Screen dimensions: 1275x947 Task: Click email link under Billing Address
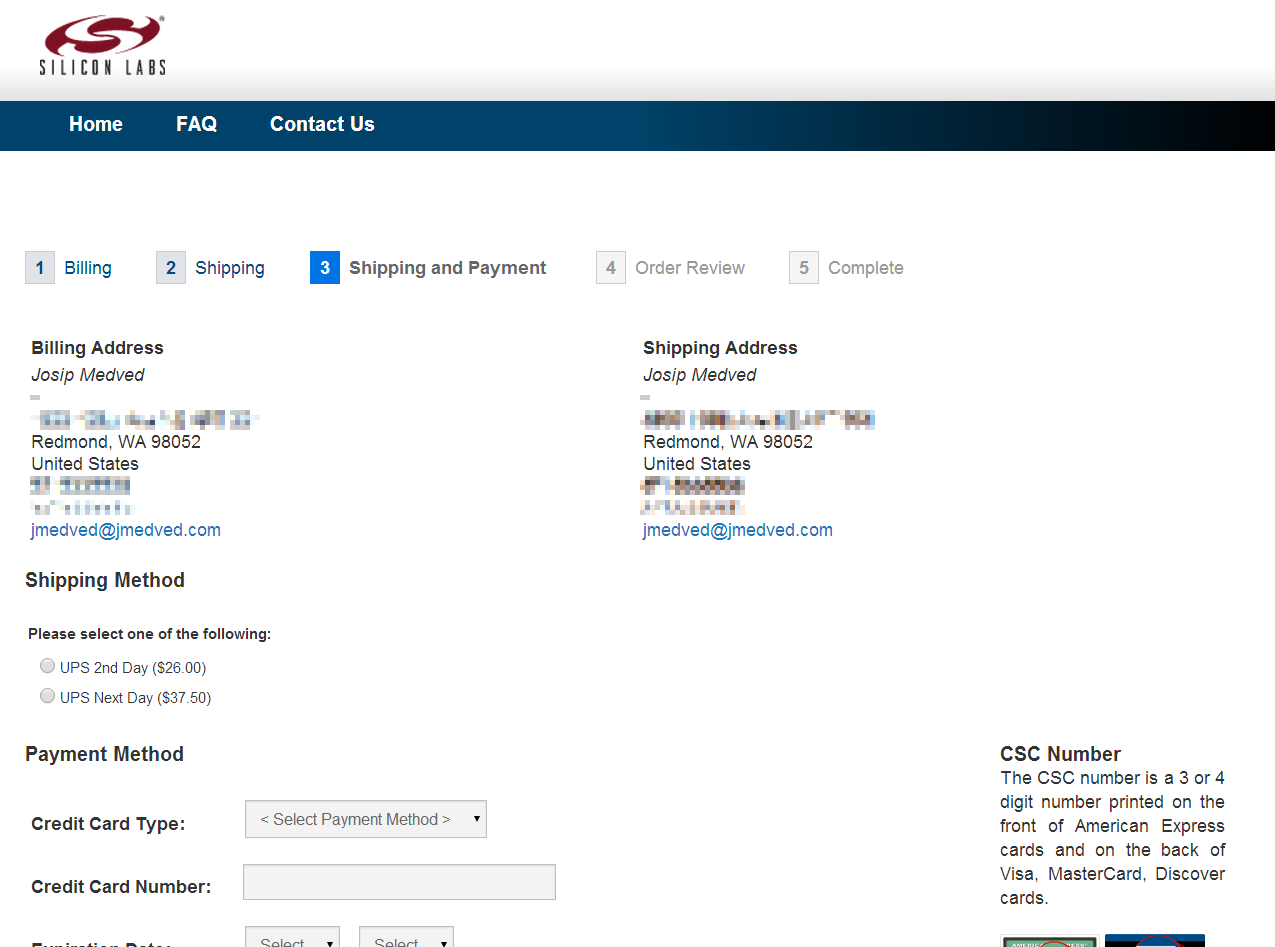126,530
